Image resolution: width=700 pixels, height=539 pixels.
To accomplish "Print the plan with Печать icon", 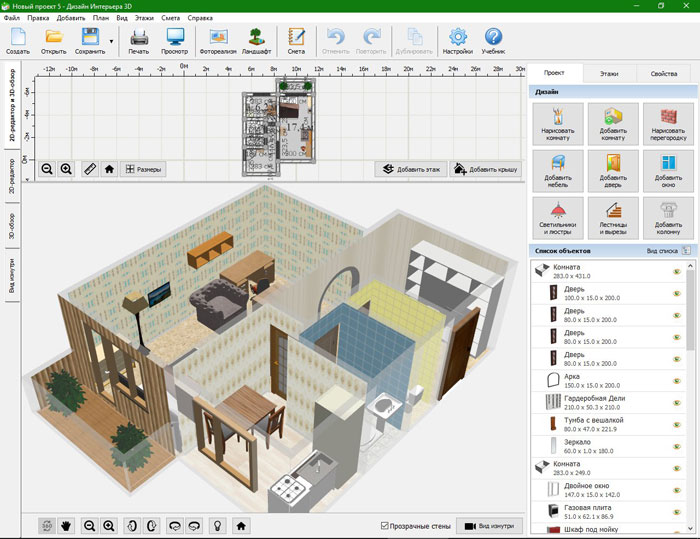I will coord(139,41).
